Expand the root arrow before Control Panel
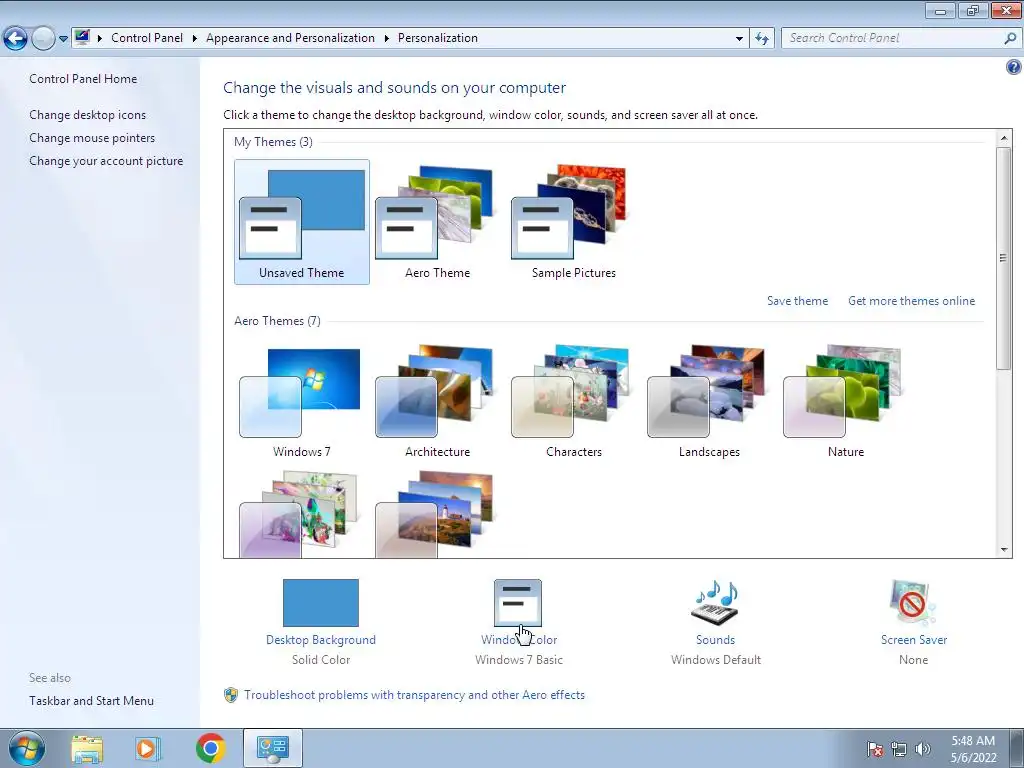The height and width of the screenshot is (768, 1024). coord(100,38)
